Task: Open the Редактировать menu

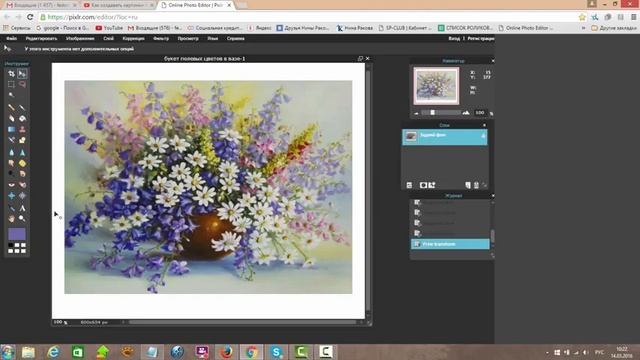Action: coord(41,38)
